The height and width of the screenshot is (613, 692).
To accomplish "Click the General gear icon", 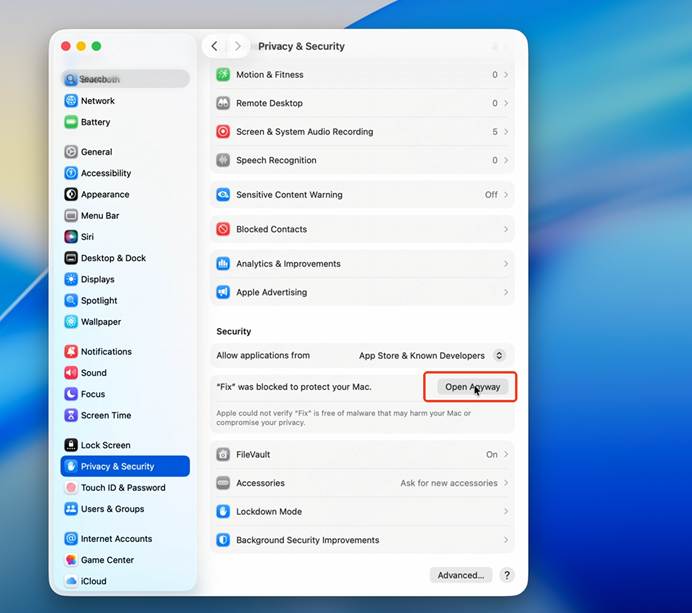I will coord(71,152).
